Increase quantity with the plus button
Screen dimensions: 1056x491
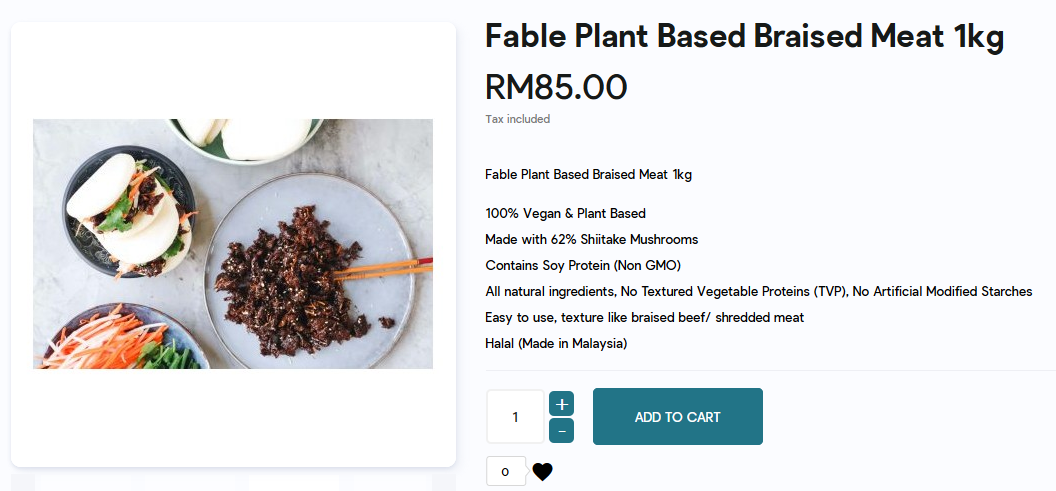pos(561,404)
